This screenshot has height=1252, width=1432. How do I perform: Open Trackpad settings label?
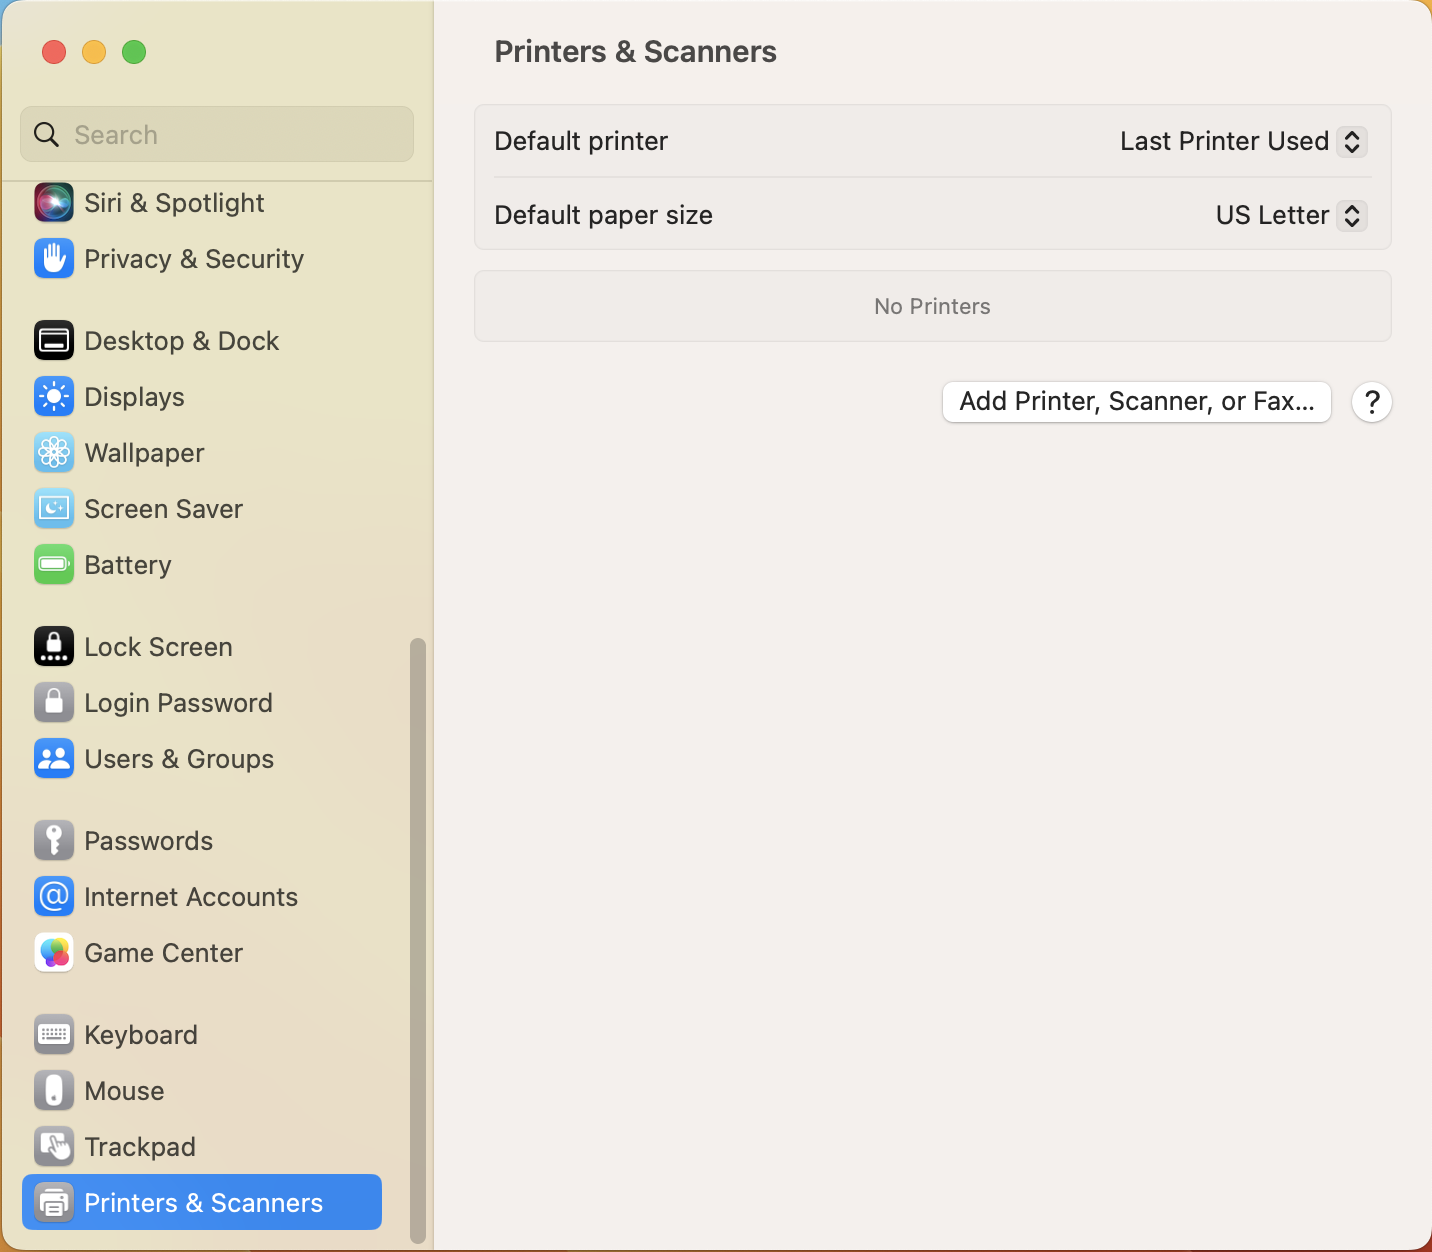coord(140,1147)
